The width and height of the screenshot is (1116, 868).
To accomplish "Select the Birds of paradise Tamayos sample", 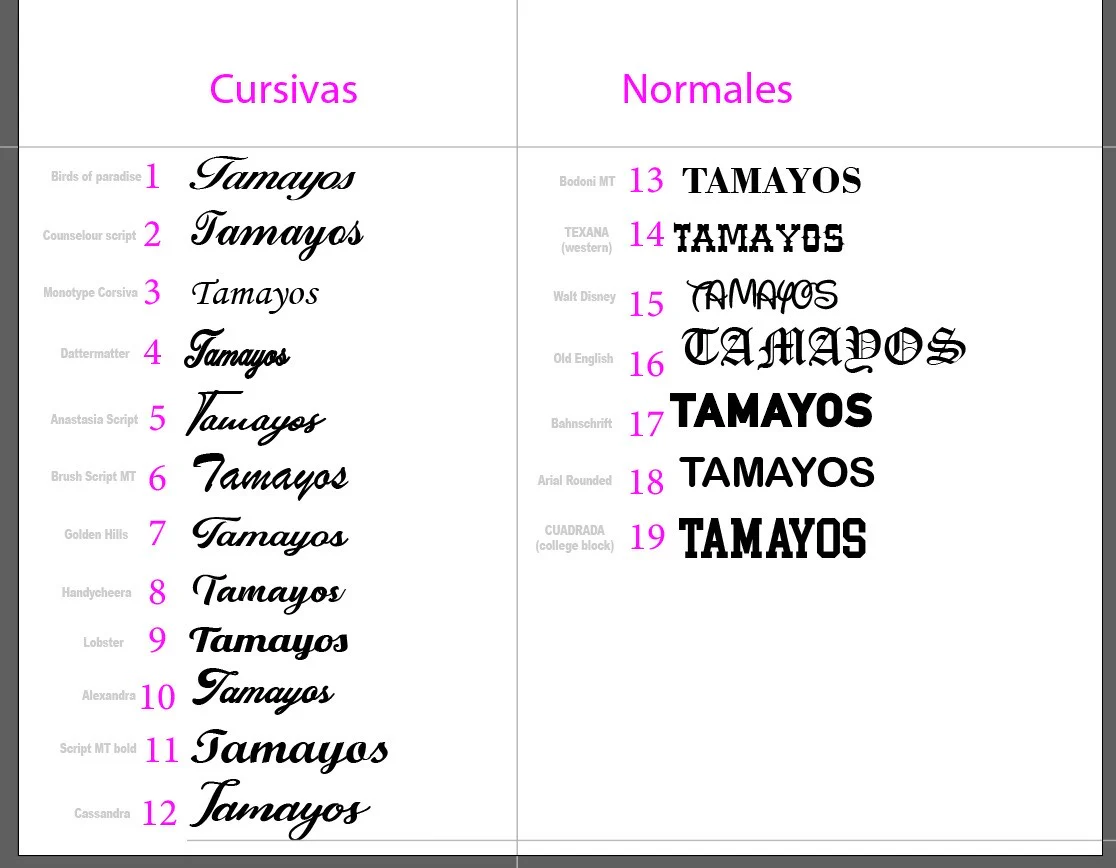I will click(x=272, y=177).
